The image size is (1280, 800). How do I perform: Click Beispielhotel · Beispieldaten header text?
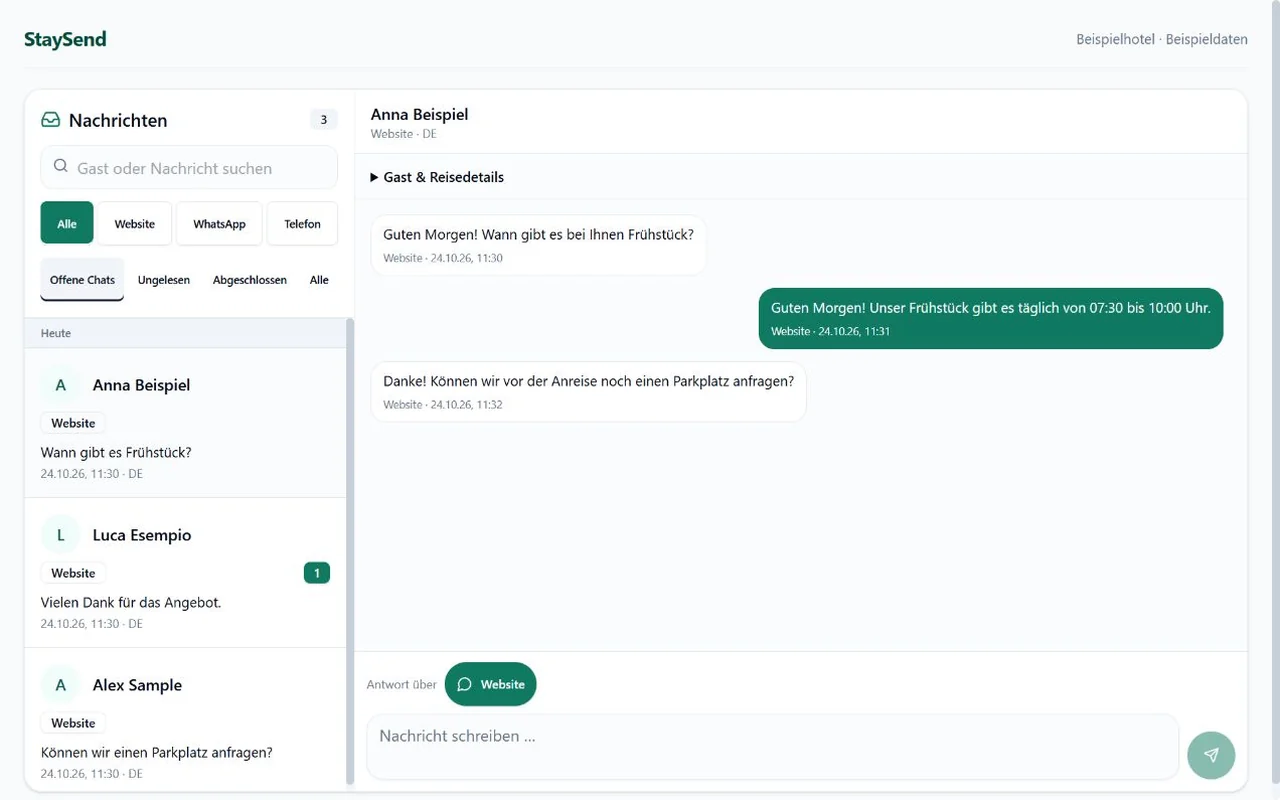(x=1162, y=40)
